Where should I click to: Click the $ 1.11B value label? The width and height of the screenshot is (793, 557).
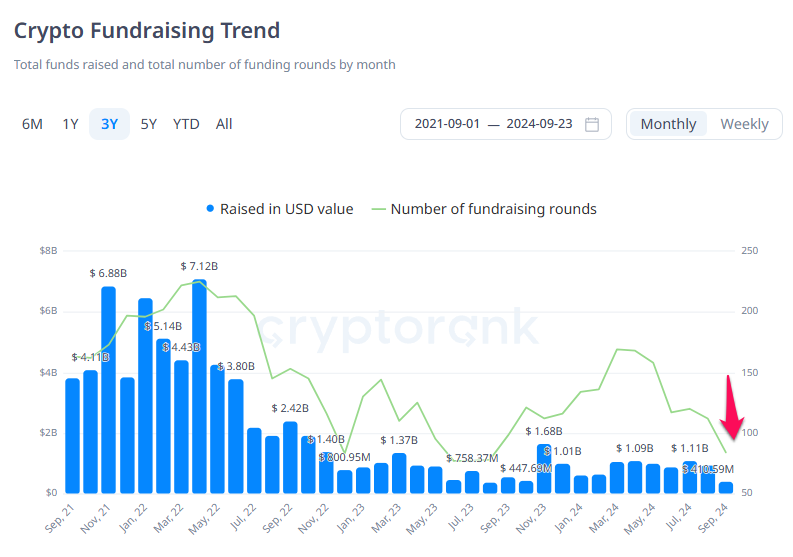(x=690, y=448)
